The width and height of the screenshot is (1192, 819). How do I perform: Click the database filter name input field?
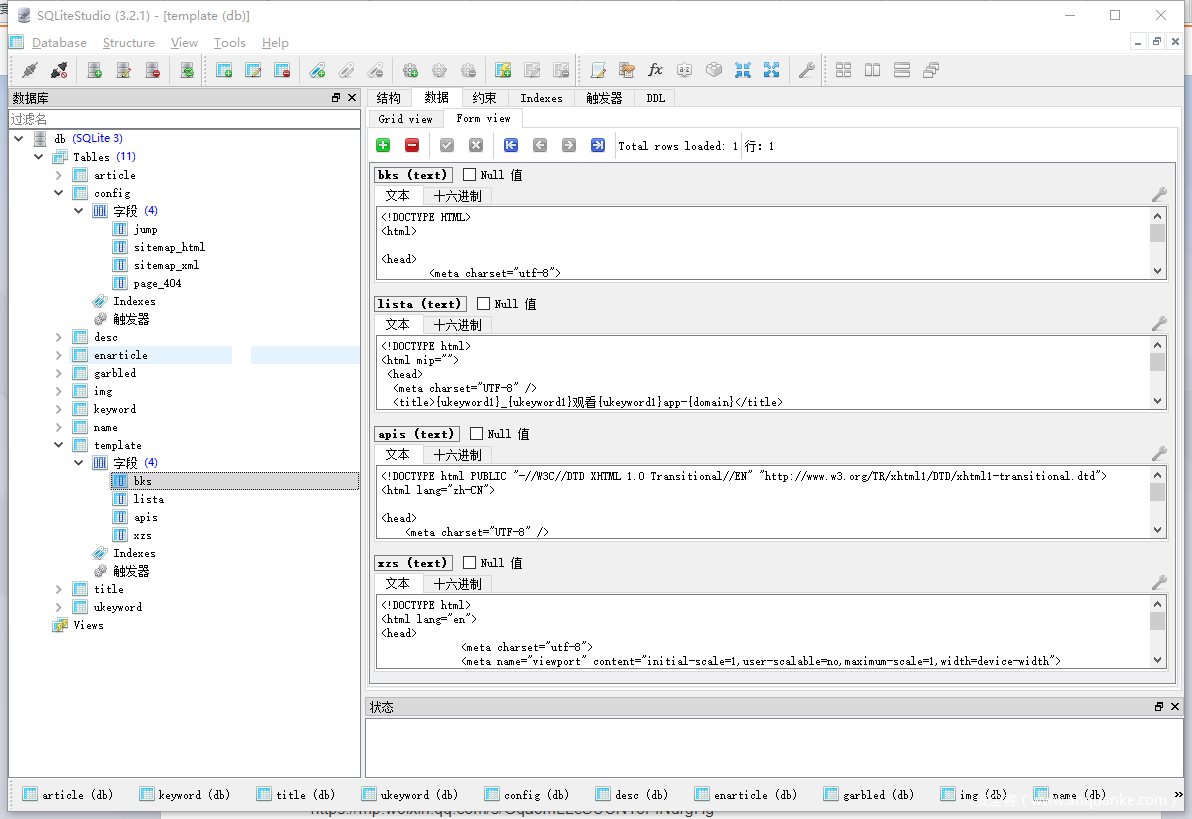(184, 119)
